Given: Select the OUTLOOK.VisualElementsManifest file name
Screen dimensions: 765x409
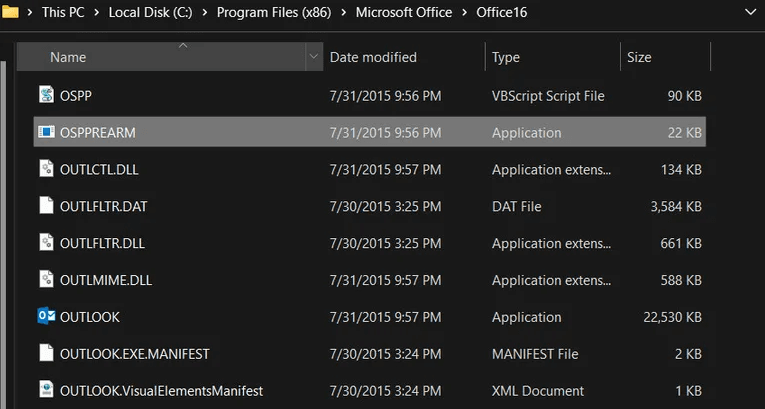Looking at the screenshot, I should tap(161, 391).
